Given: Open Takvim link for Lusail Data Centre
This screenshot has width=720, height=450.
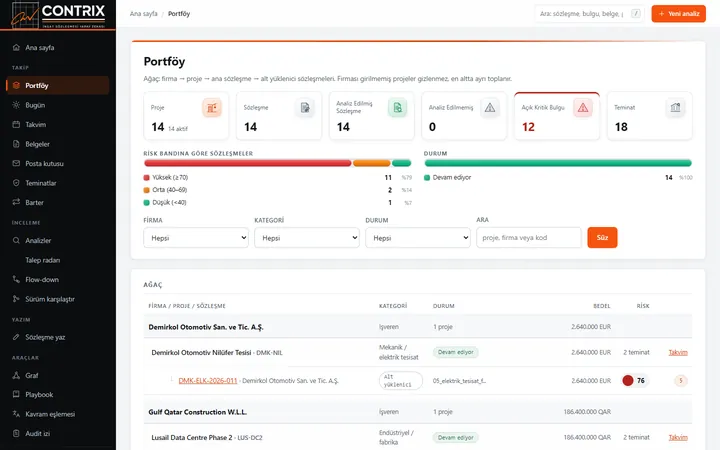Looking at the screenshot, I should pos(678,437).
